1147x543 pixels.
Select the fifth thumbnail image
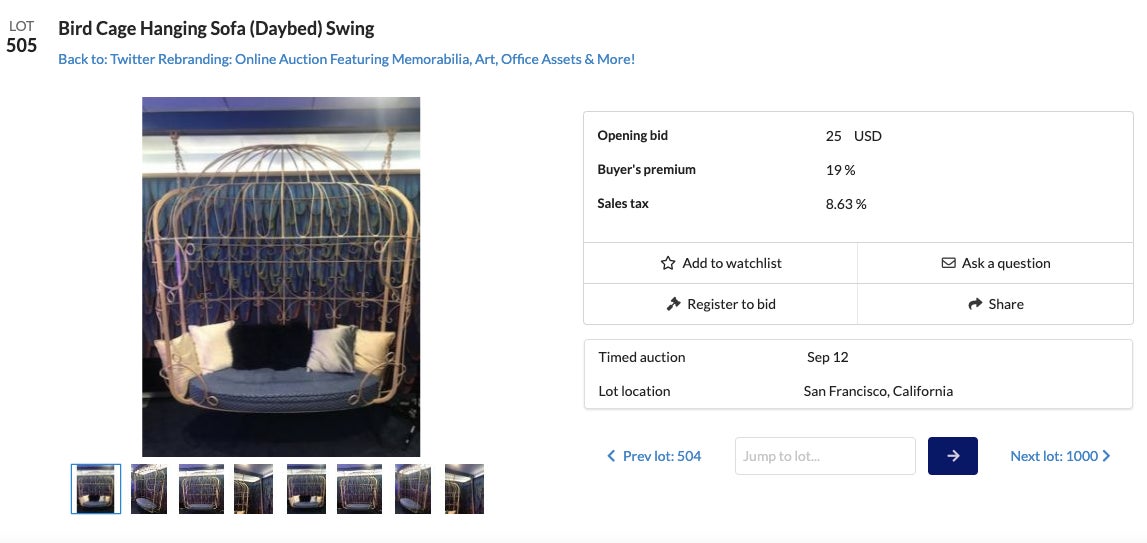306,489
